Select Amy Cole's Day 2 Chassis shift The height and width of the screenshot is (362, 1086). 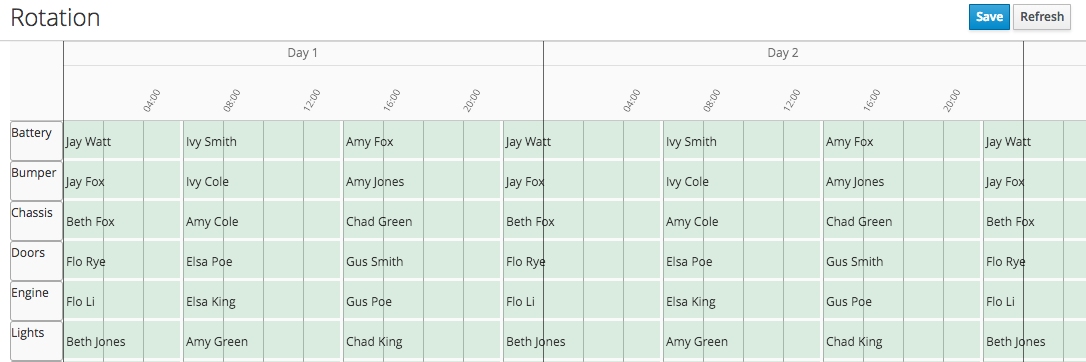pyautogui.click(x=742, y=221)
